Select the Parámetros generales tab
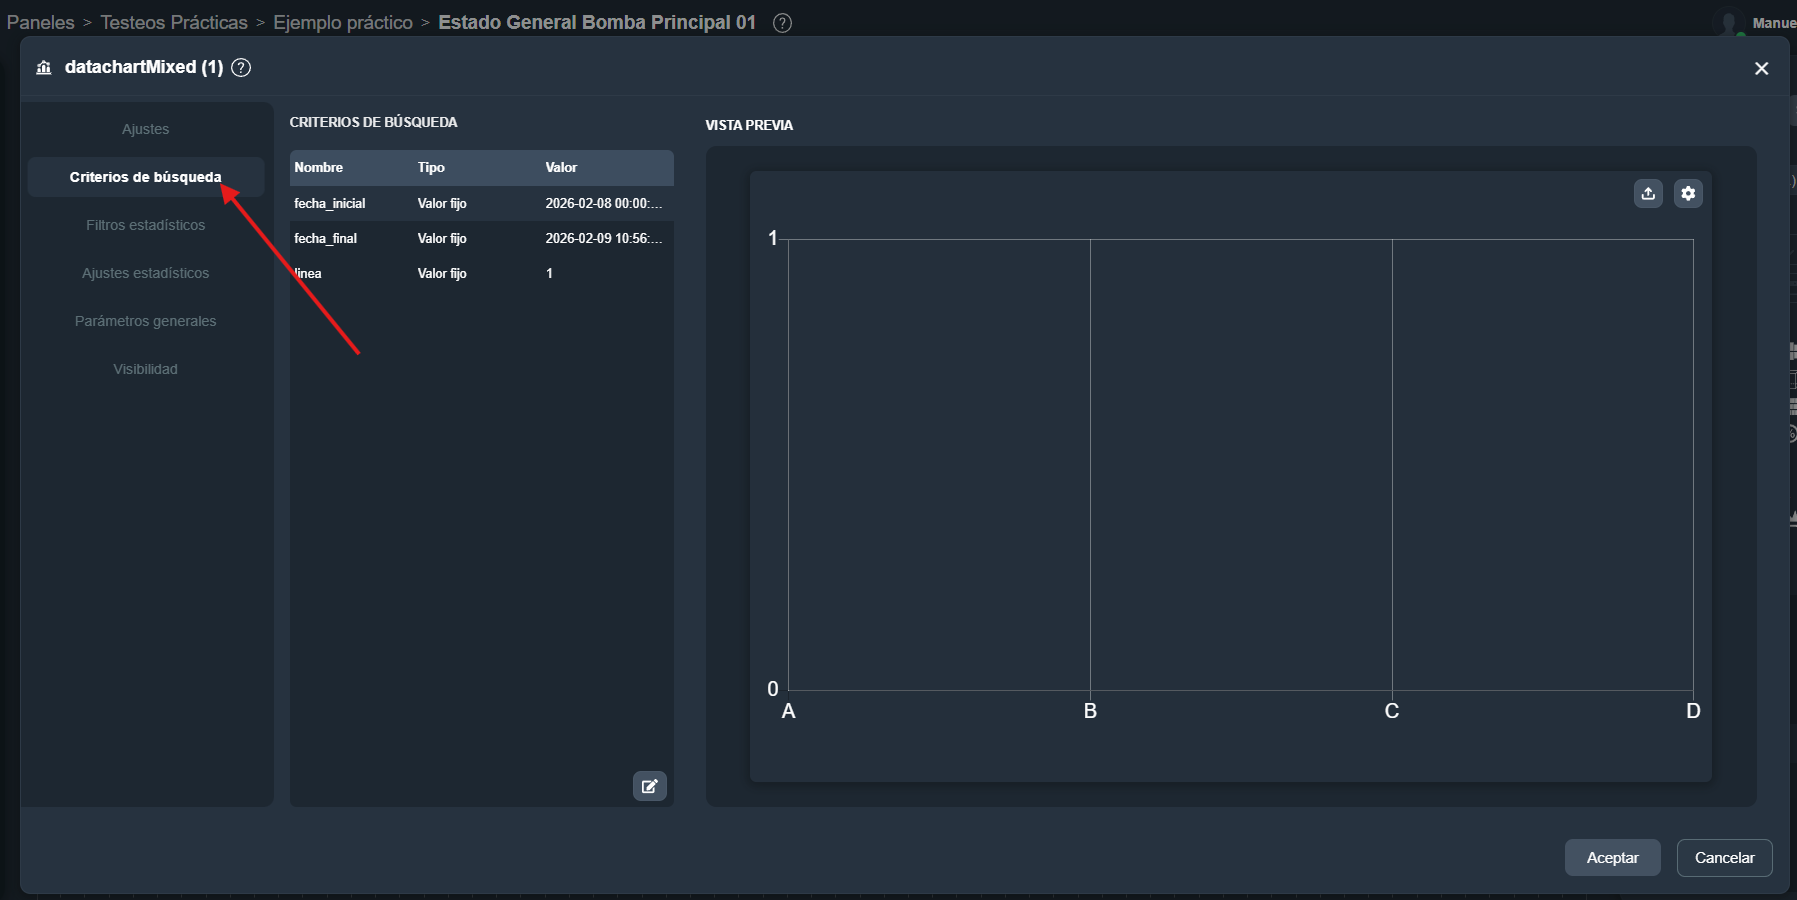Screen dimensions: 1797x900 click(x=146, y=321)
